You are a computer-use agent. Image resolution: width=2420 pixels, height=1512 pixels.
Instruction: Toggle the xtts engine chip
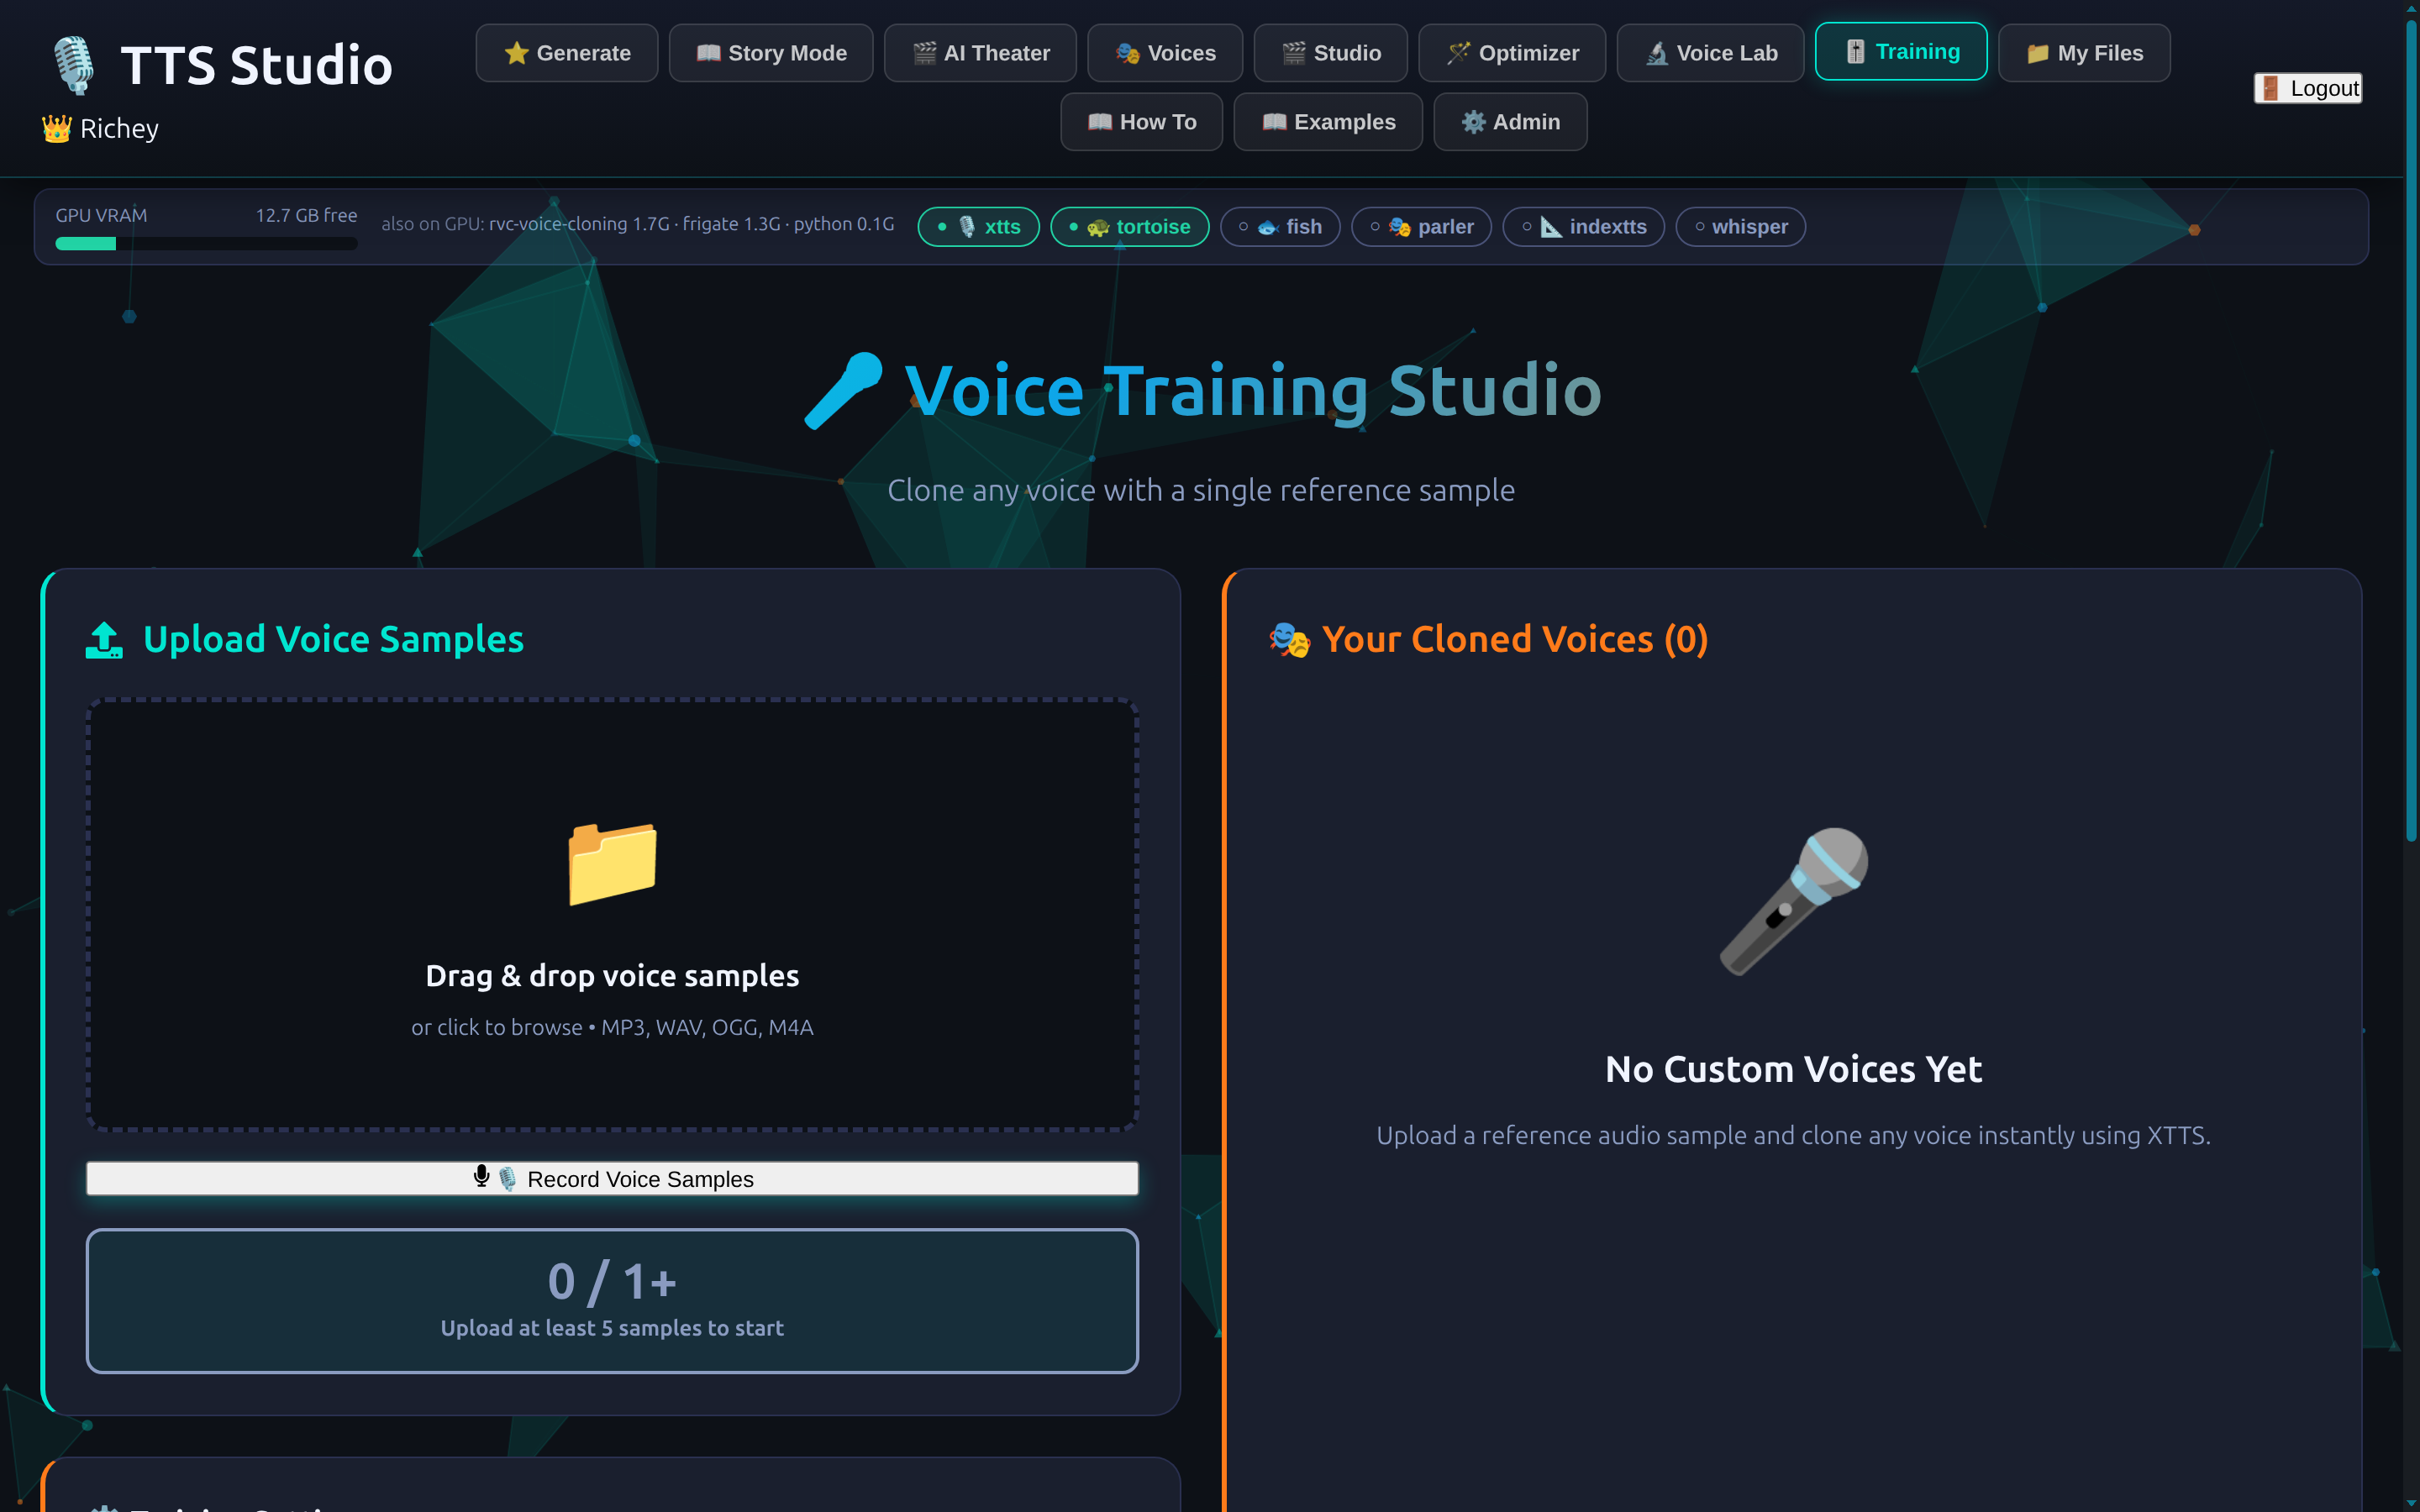tap(978, 227)
